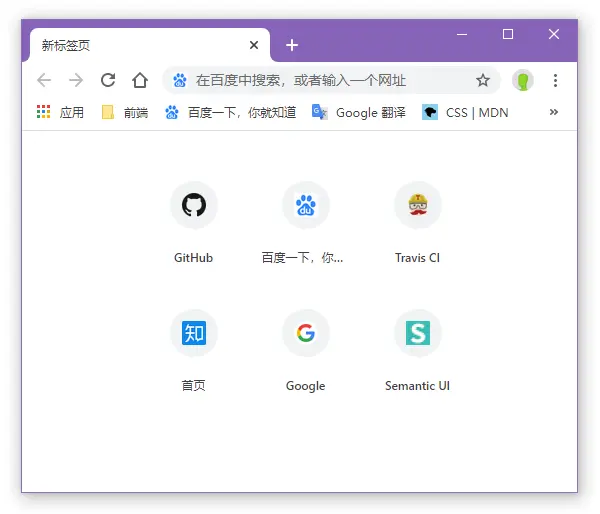
Task: Go forward with the forward arrow
Action: (x=76, y=80)
